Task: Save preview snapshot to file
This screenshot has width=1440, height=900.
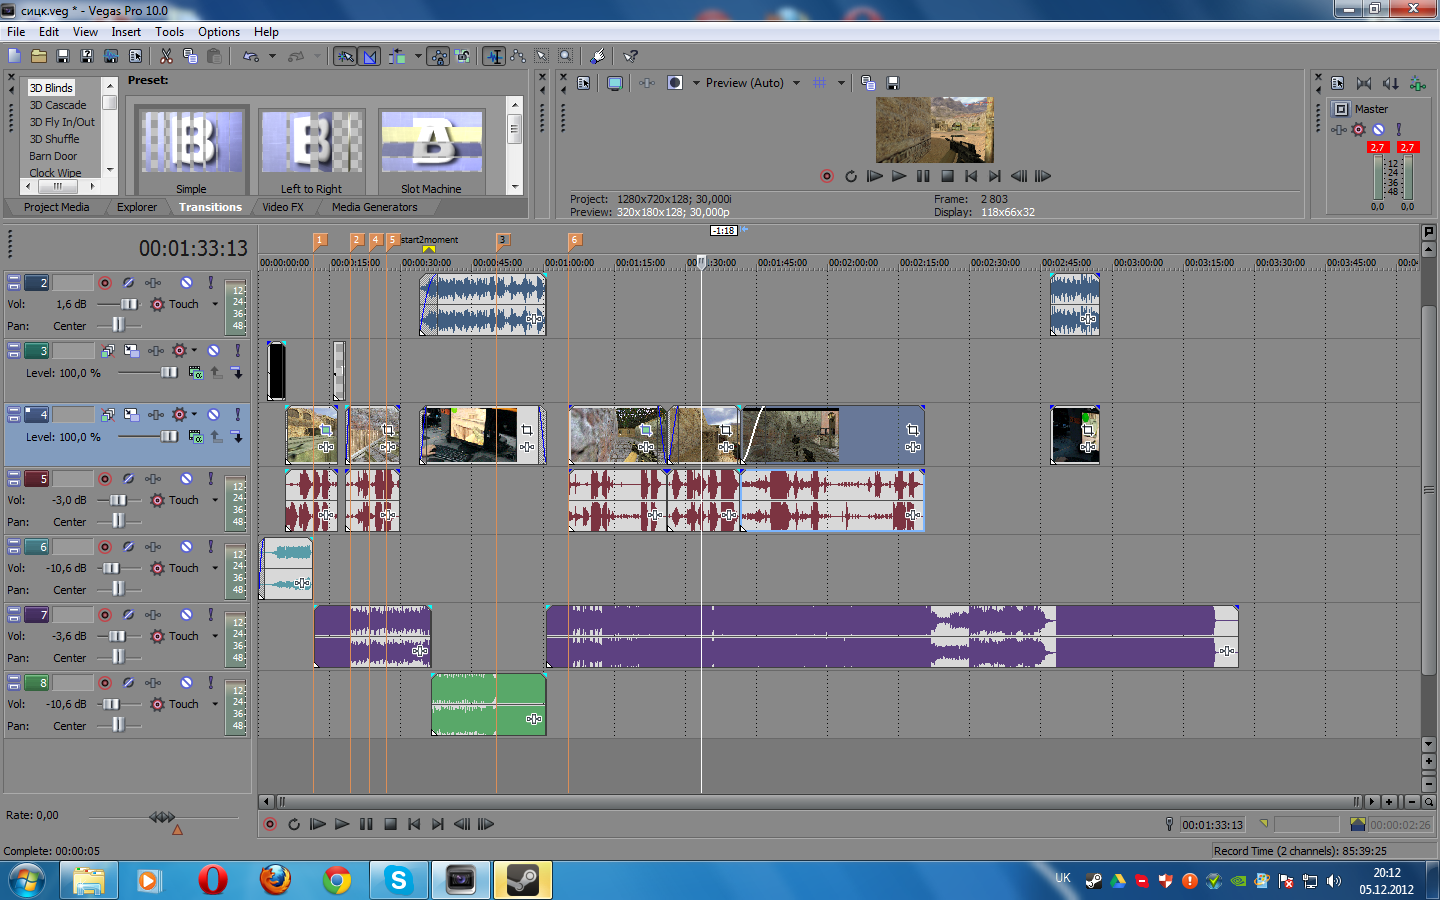Action: [893, 83]
